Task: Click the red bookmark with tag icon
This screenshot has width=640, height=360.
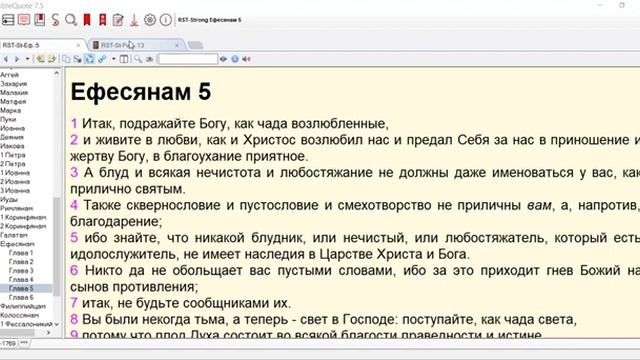Action: click(102, 20)
